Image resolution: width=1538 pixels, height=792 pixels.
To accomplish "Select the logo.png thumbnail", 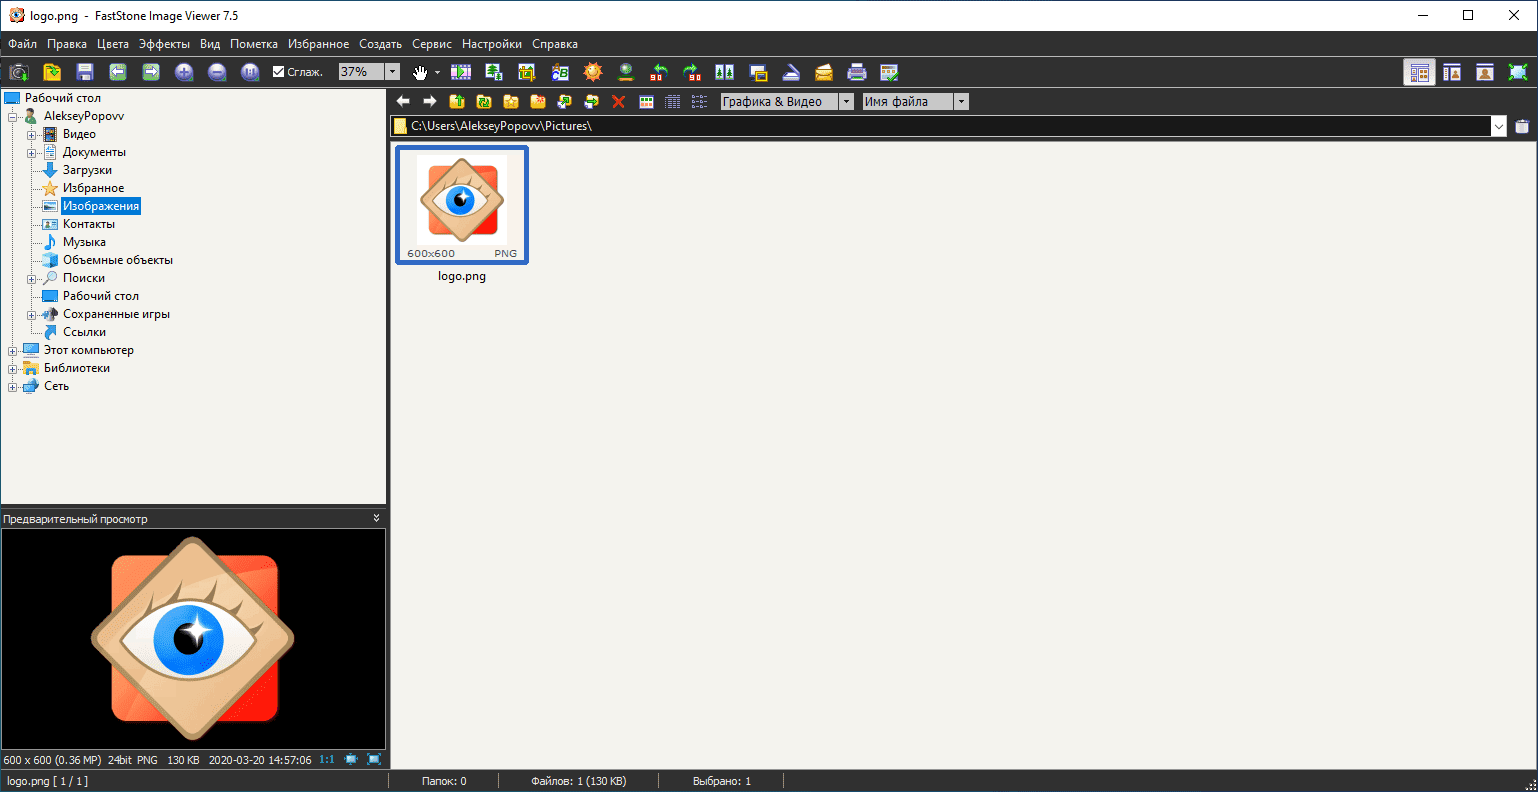I will pos(462,205).
